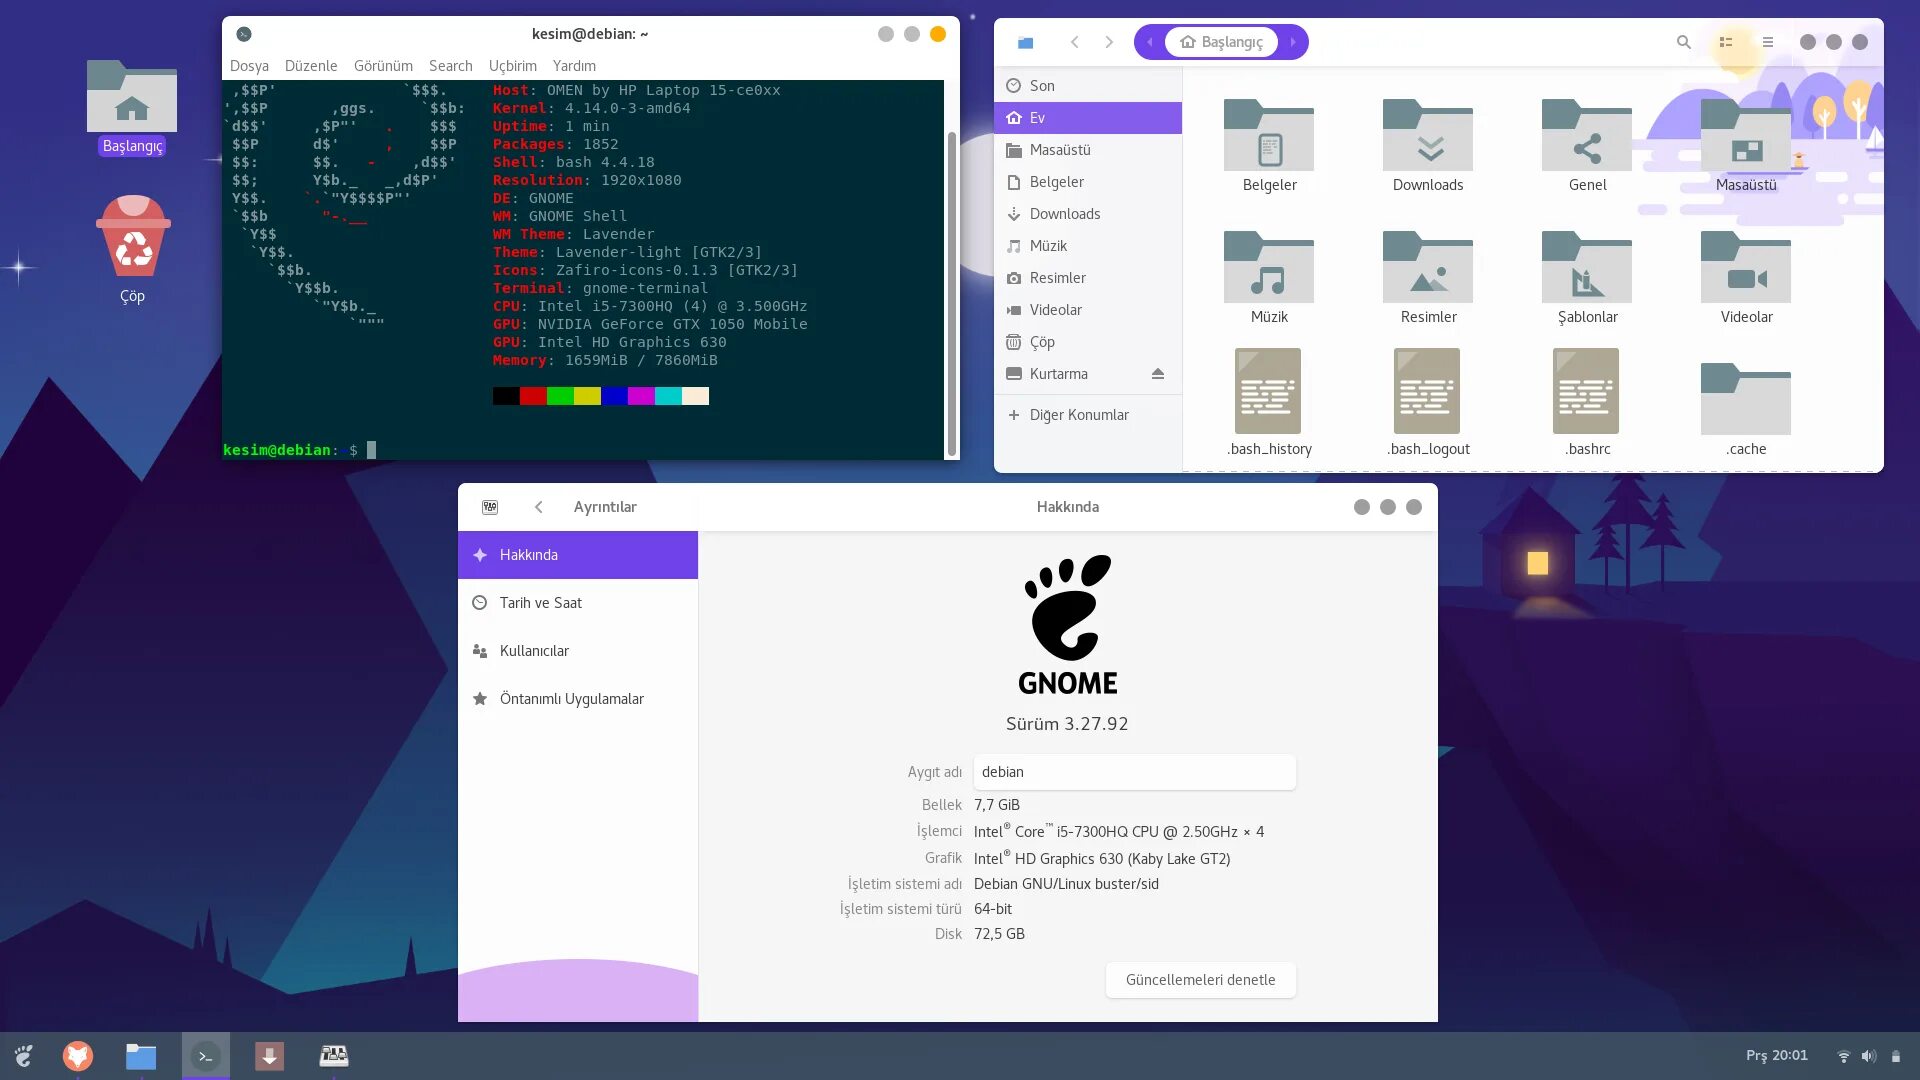The height and width of the screenshot is (1080, 1920).
Task: Click Güncellemeleri denetle button
Action: click(x=1200, y=980)
